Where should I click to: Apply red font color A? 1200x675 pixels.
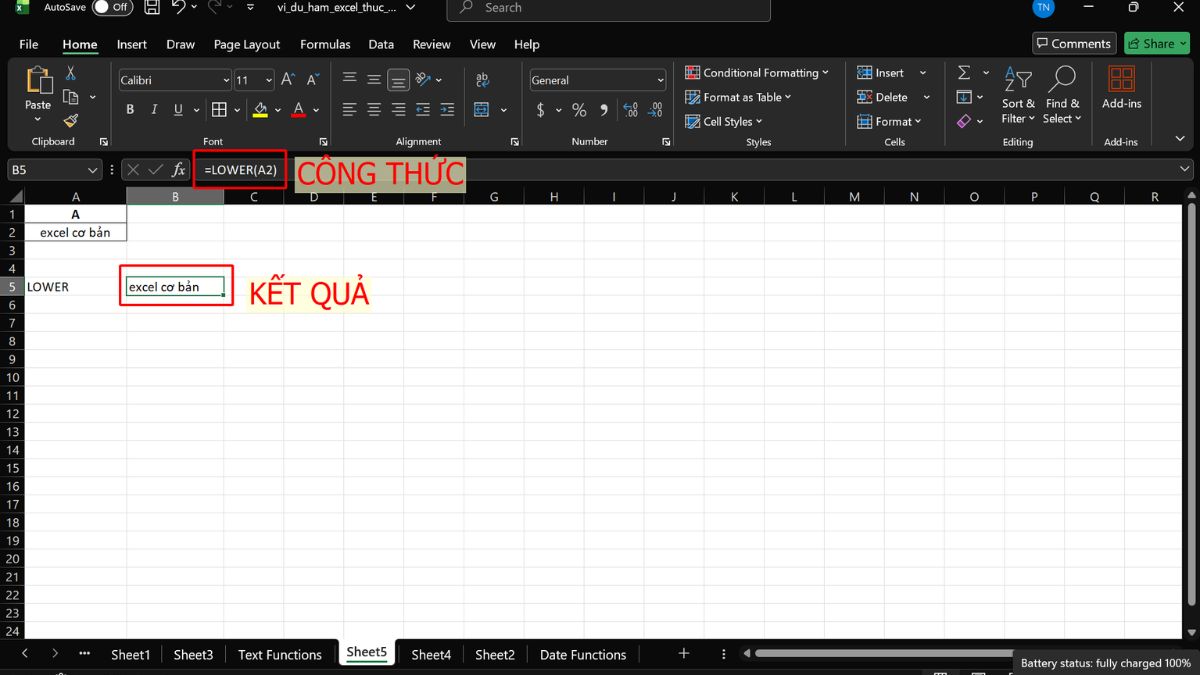[x=299, y=110]
